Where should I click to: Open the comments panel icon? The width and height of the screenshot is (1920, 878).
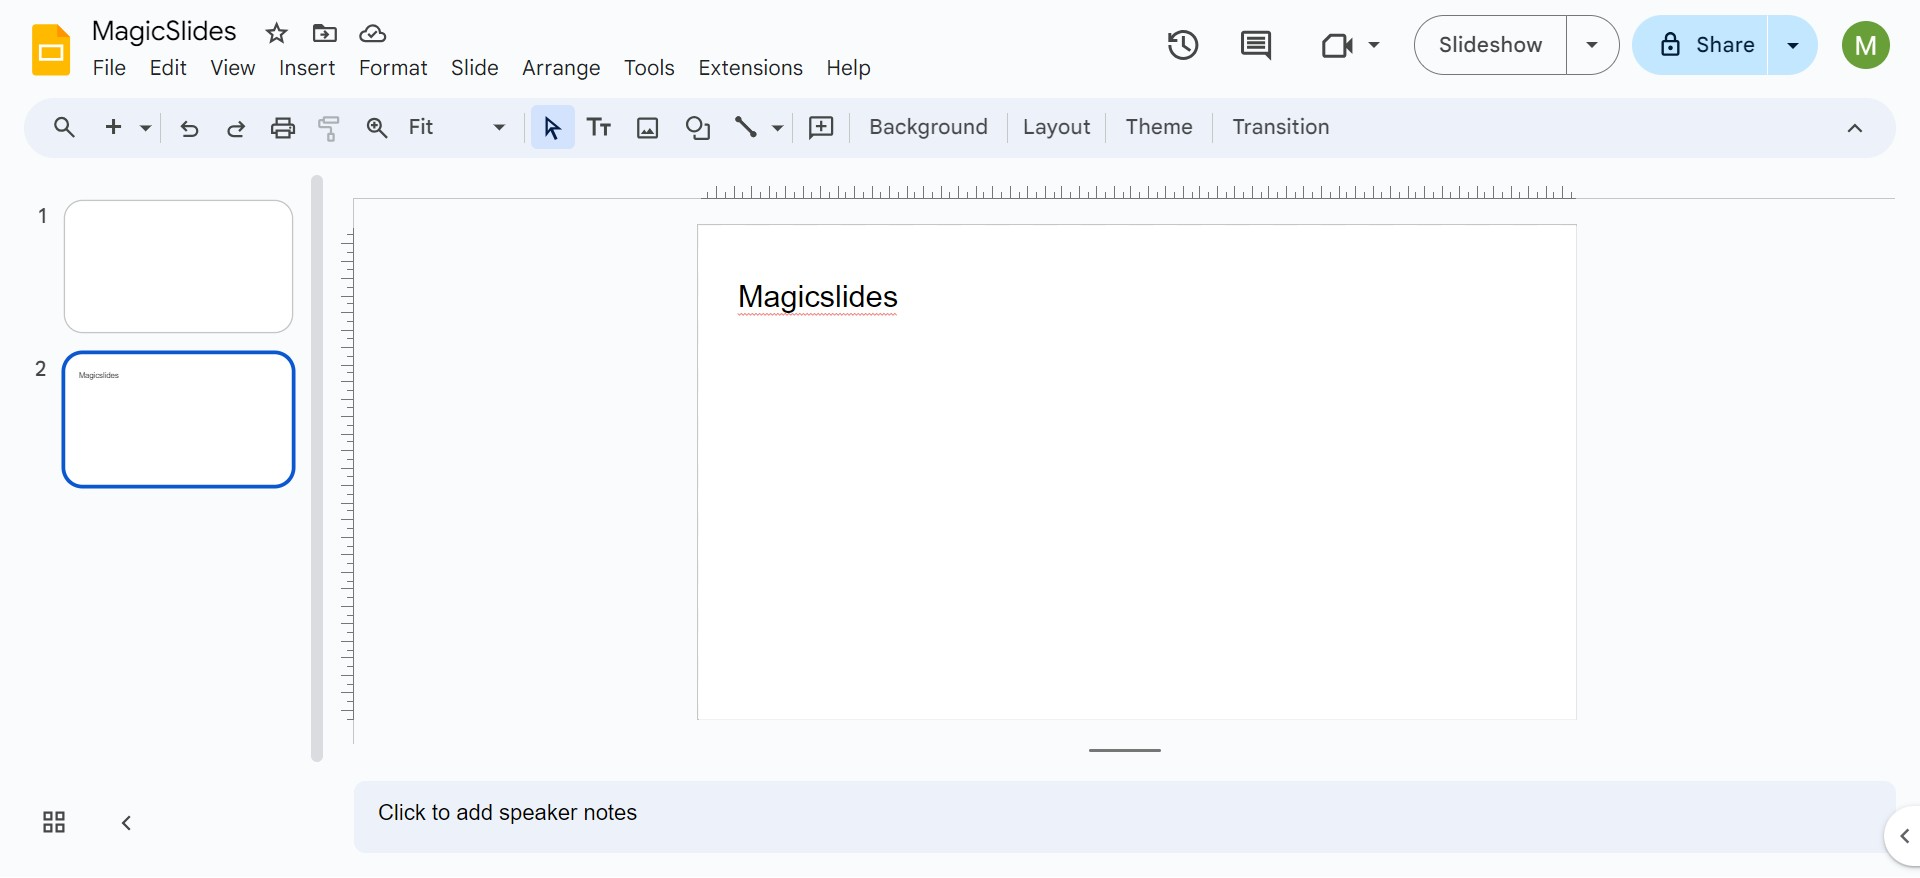(1255, 45)
